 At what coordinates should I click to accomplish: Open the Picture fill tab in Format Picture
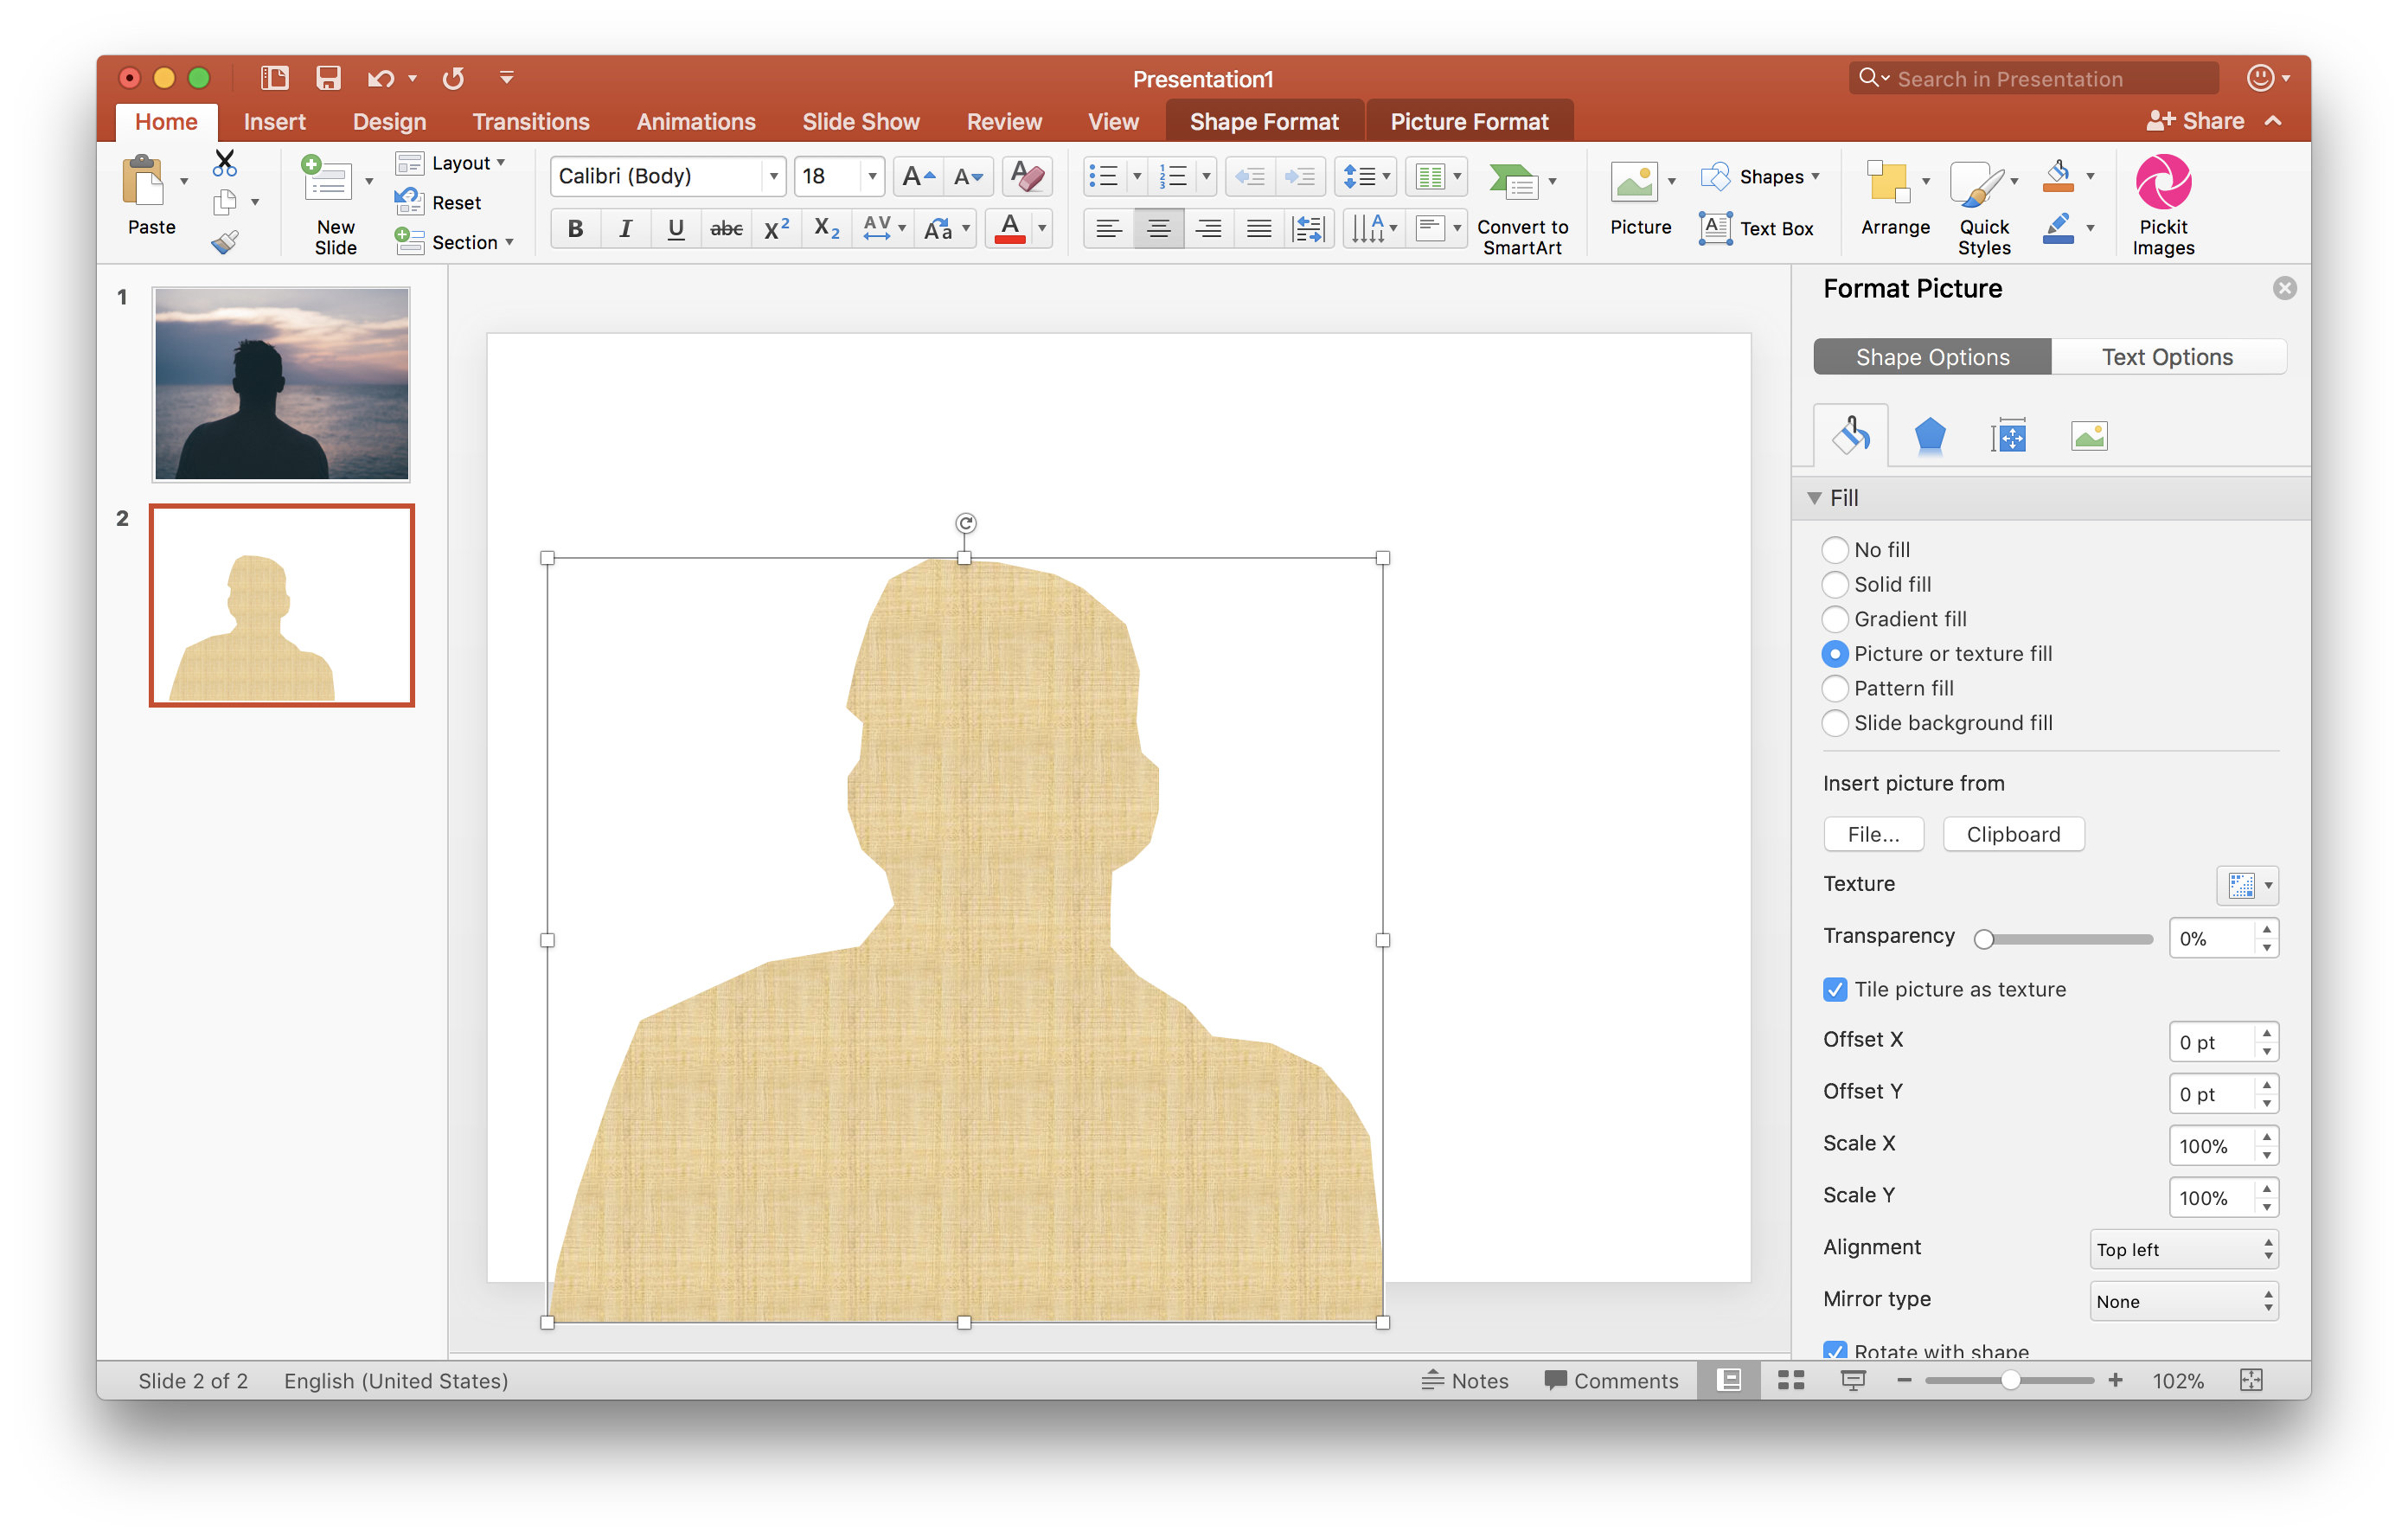[x=2089, y=435]
